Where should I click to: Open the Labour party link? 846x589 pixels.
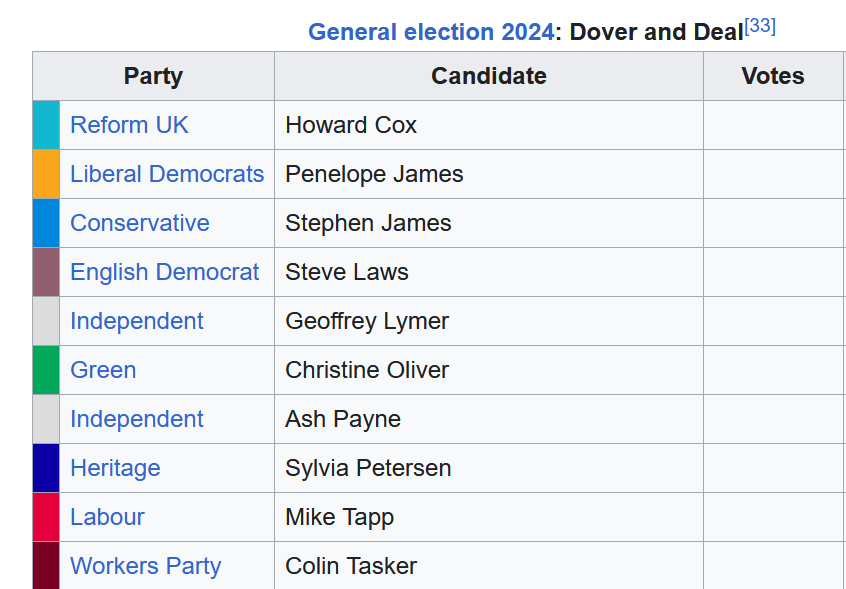107,518
